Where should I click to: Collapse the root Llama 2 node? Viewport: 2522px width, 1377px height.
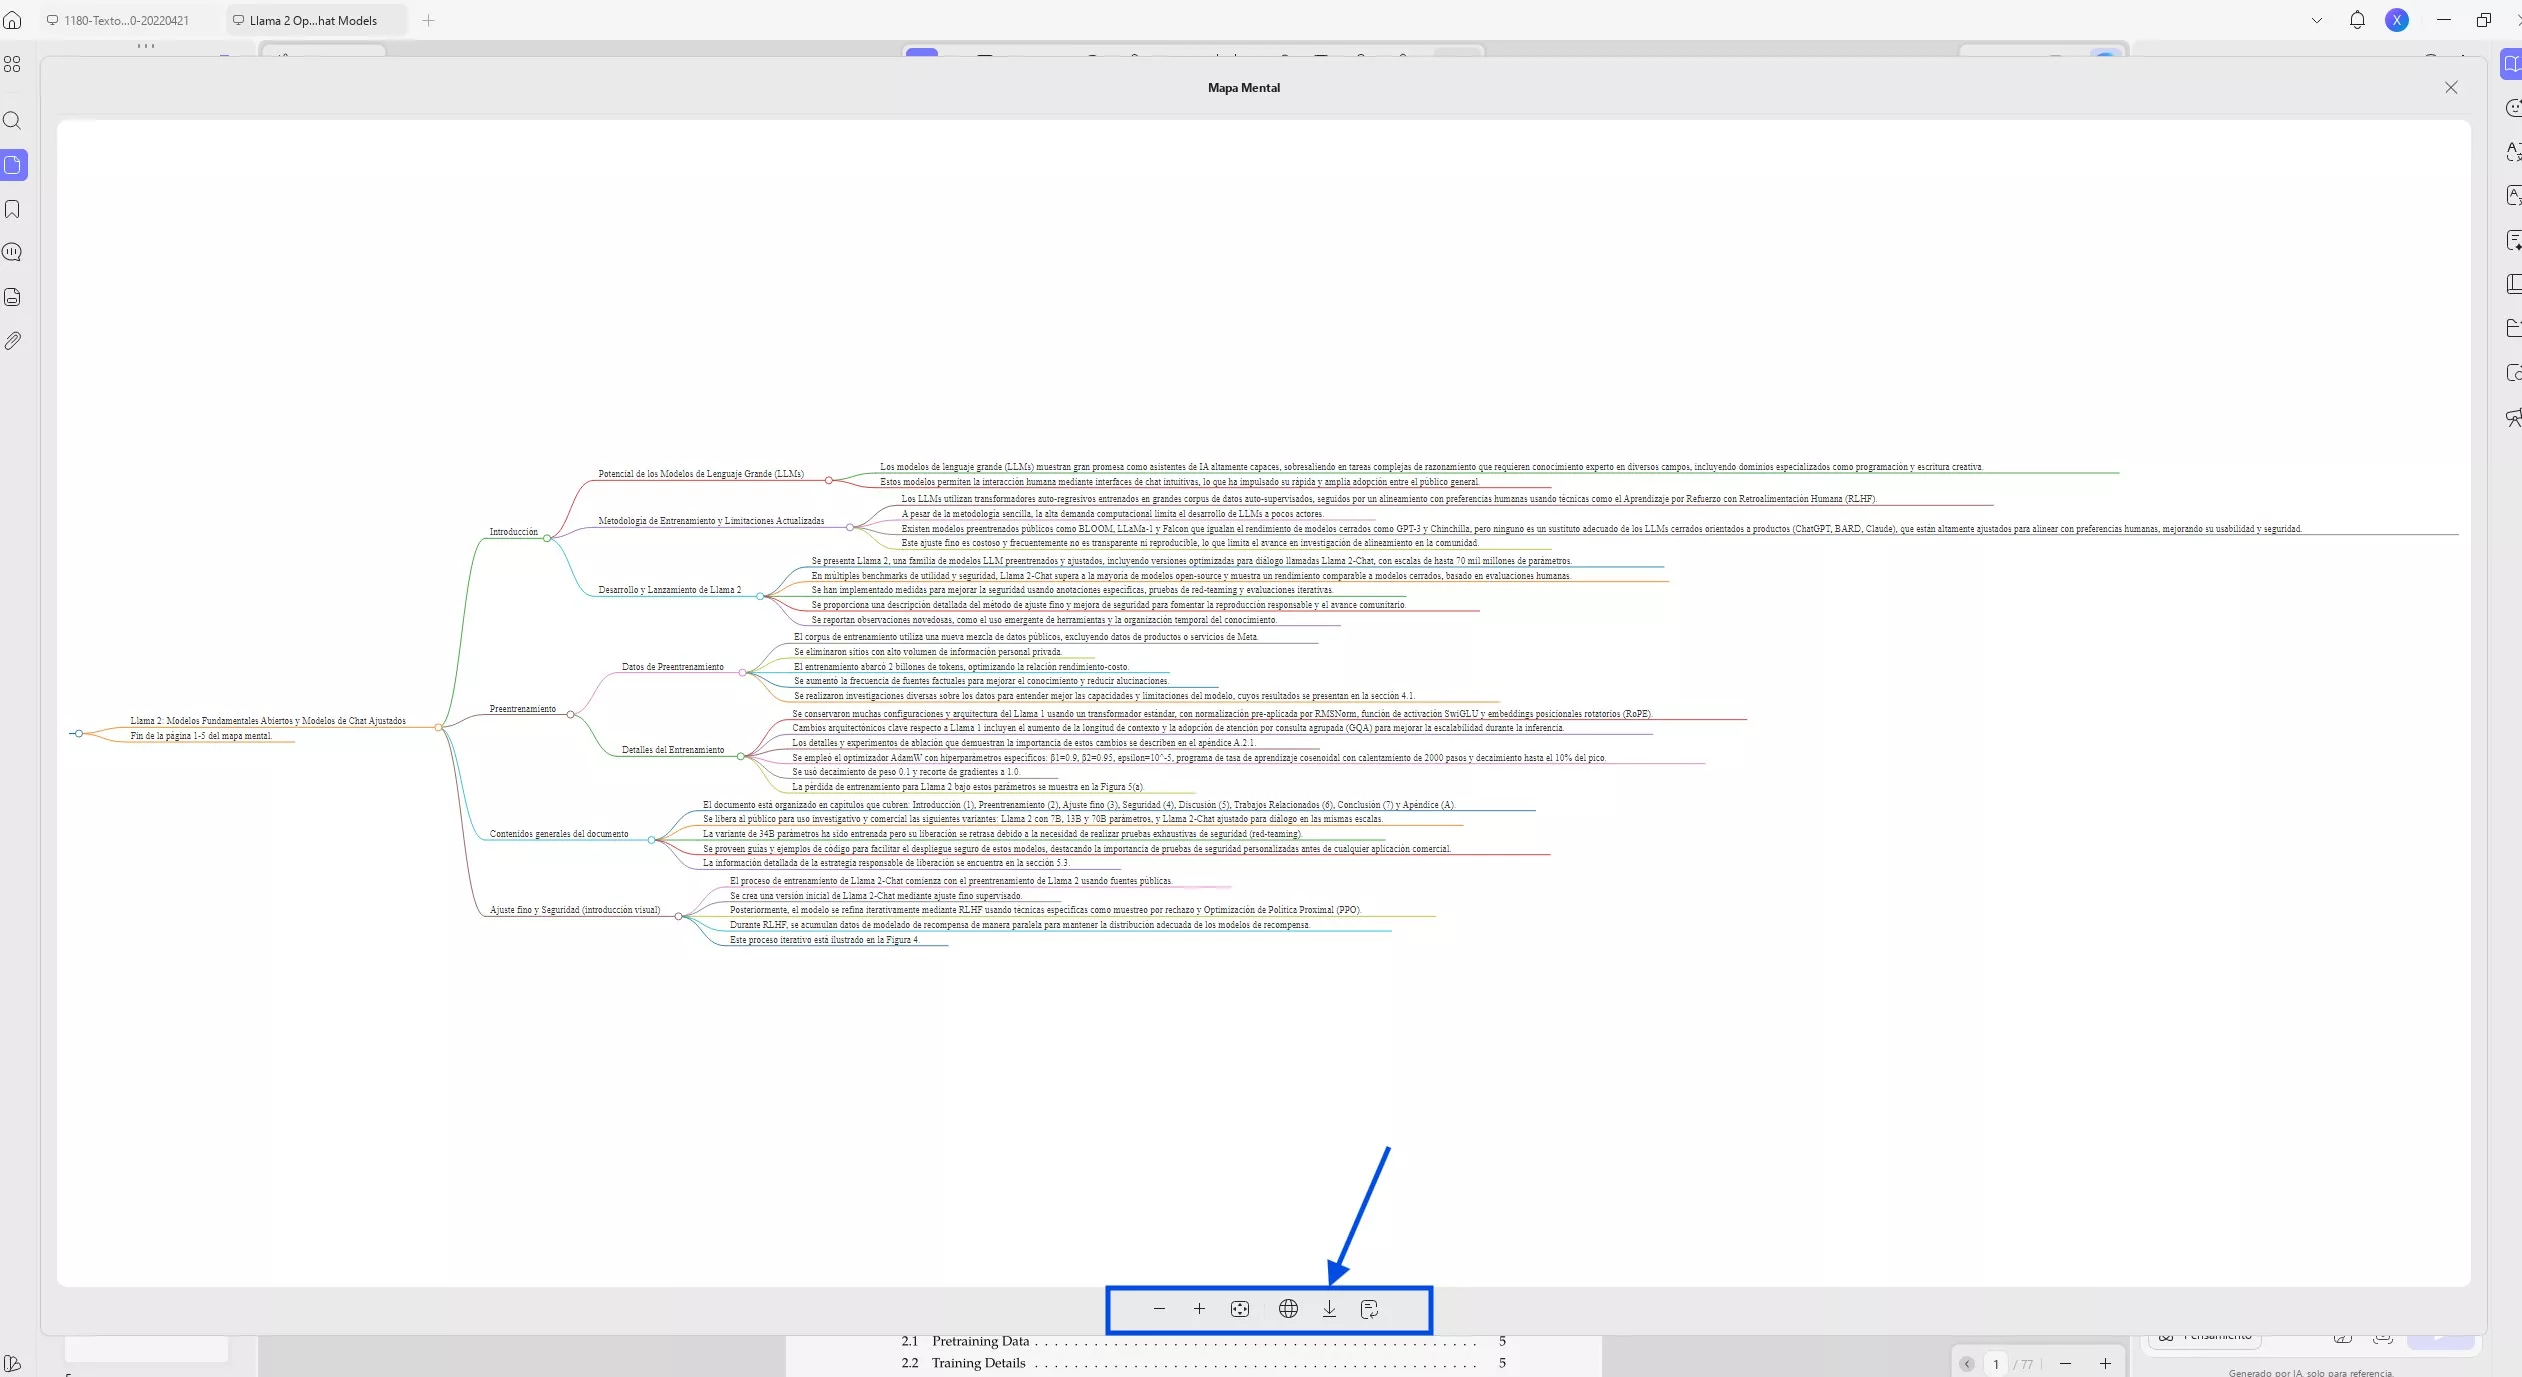(x=438, y=727)
